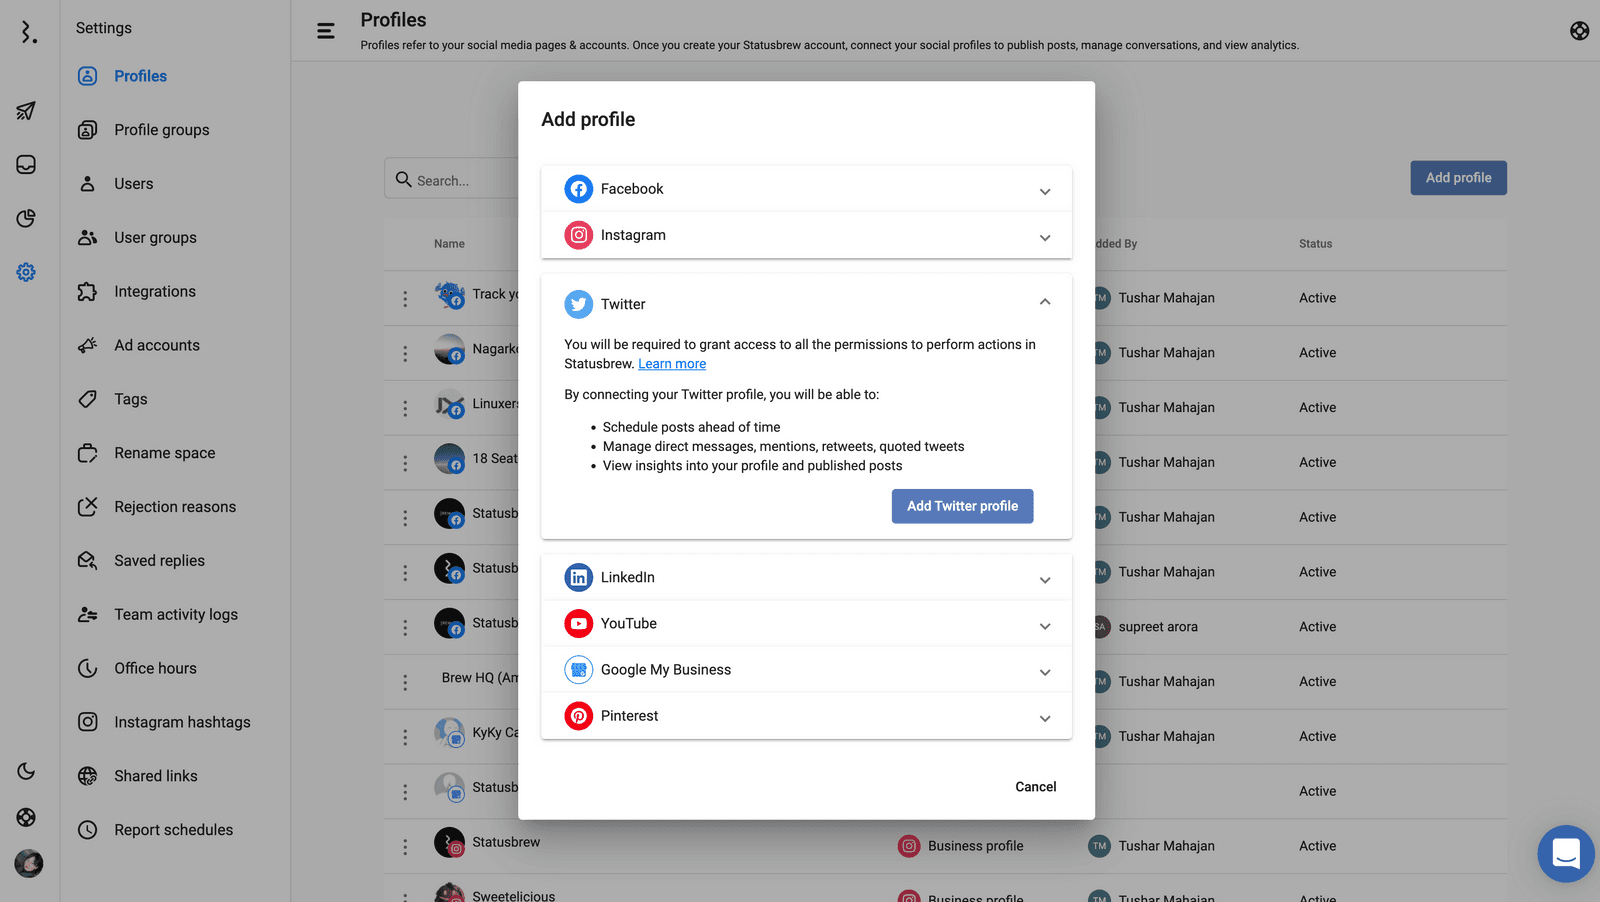Screen dimensions: 1600x902
Task: Collapse the Twitter section
Action: [x=1044, y=303]
